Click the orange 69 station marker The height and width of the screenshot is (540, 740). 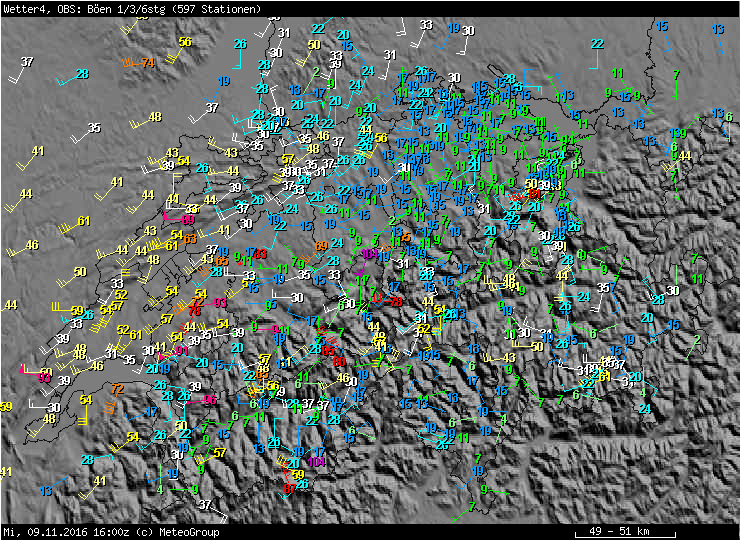point(321,246)
